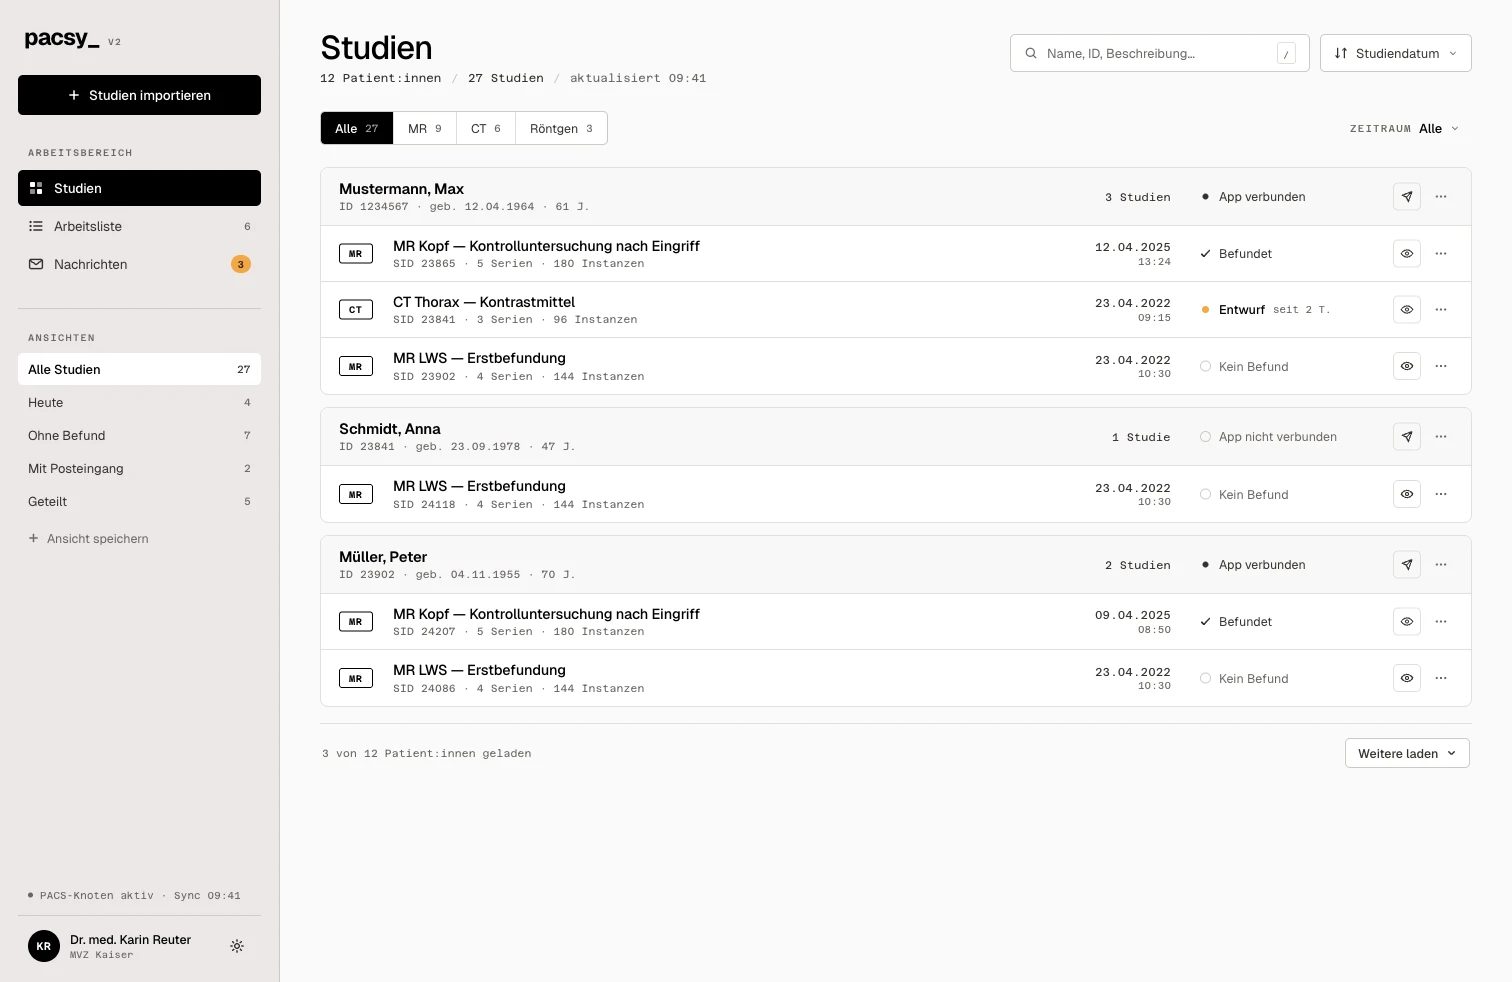This screenshot has width=1512, height=982.
Task: Open the Studiendatum sort dropdown
Action: (1396, 54)
